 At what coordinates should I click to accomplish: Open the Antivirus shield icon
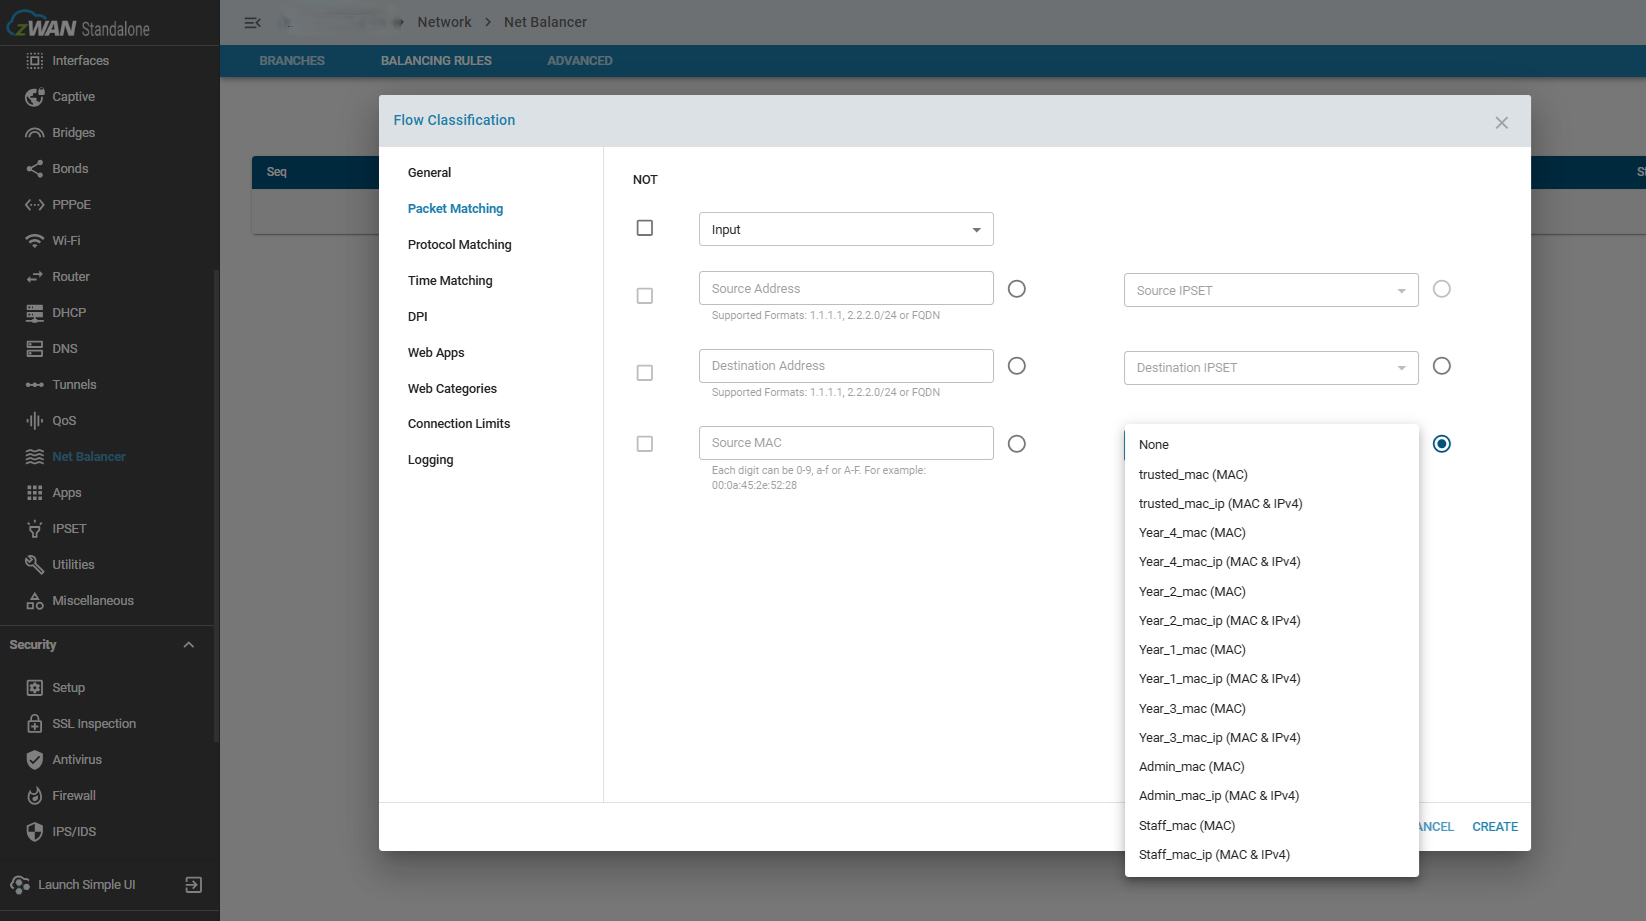pyautogui.click(x=35, y=759)
